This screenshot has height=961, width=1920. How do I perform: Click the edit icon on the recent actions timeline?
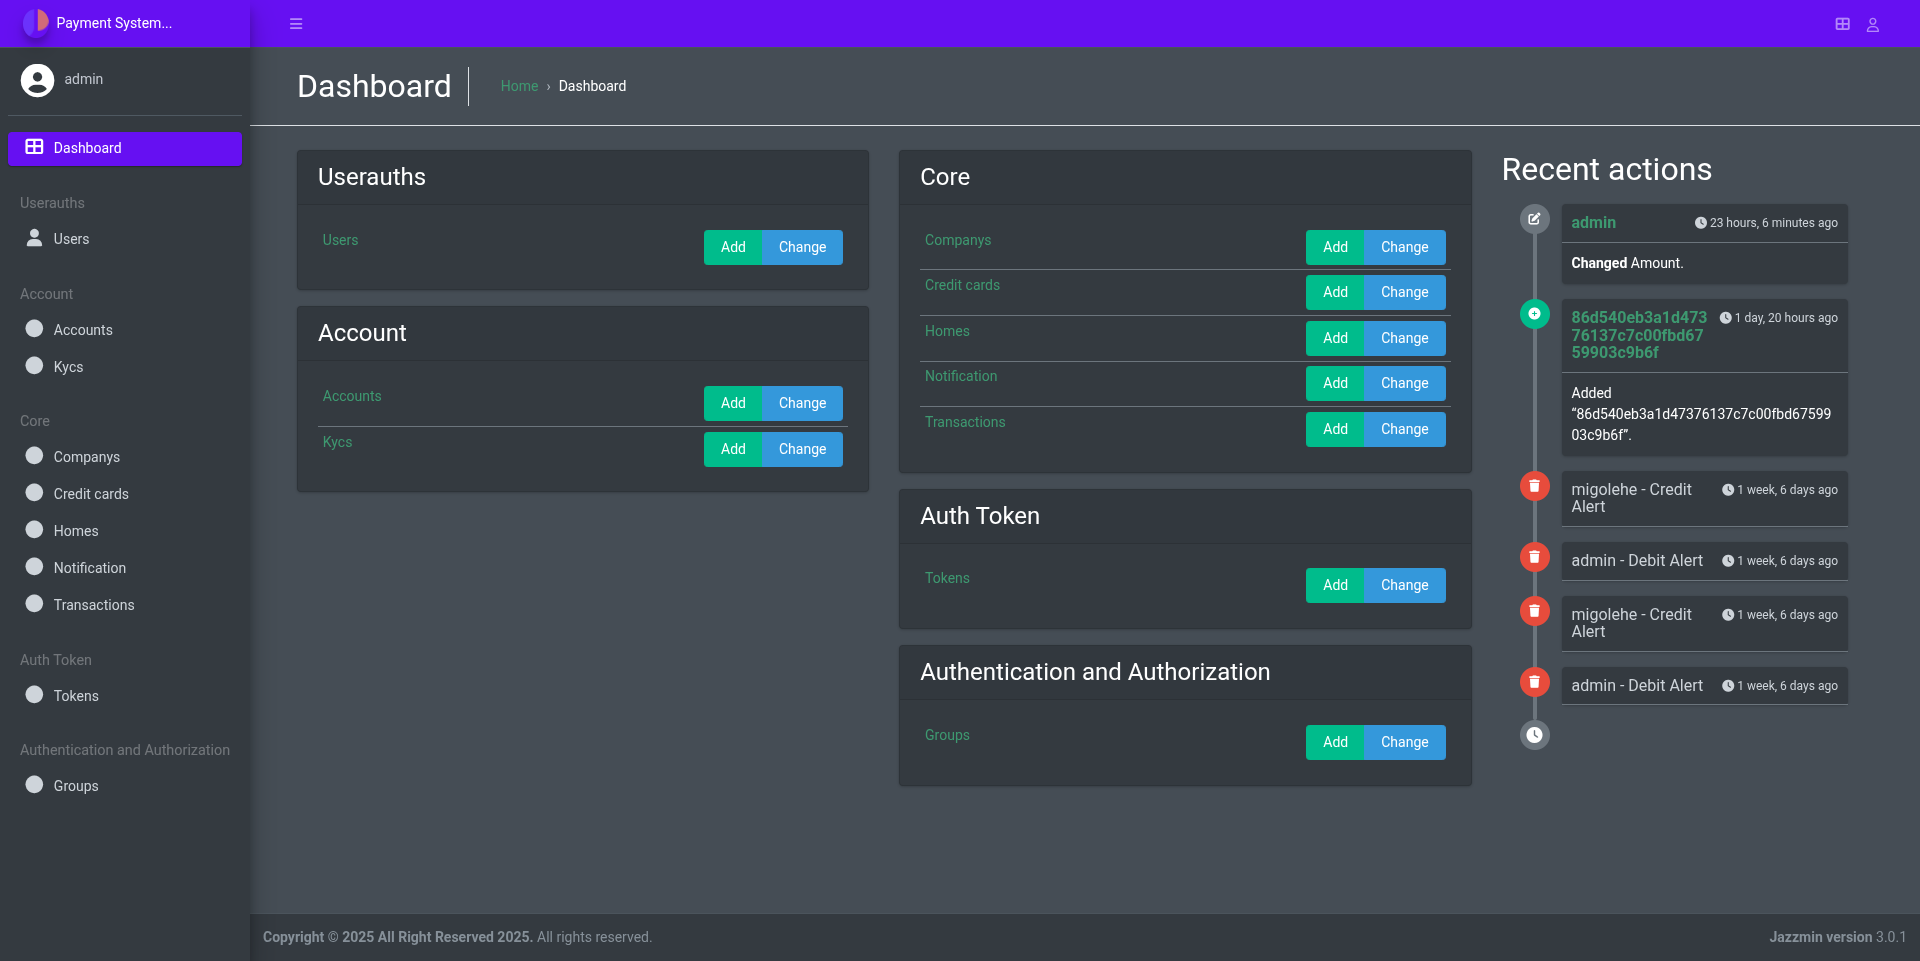[x=1534, y=219]
